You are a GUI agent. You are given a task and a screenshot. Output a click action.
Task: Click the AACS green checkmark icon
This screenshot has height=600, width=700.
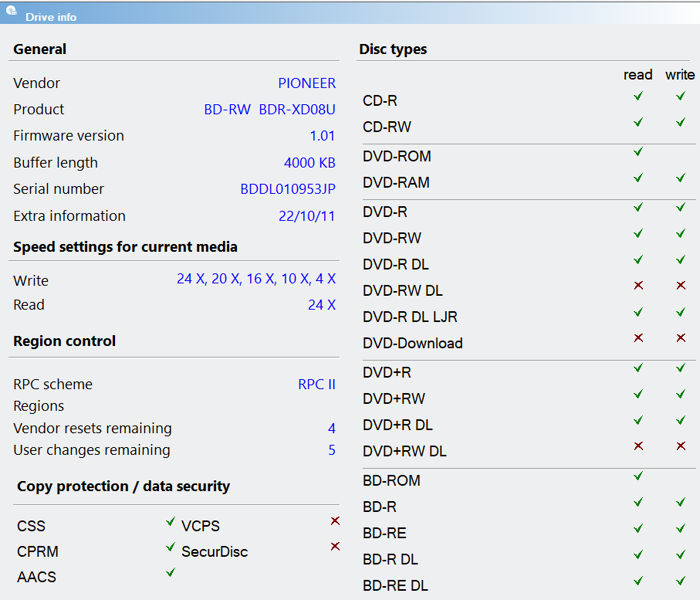(171, 572)
